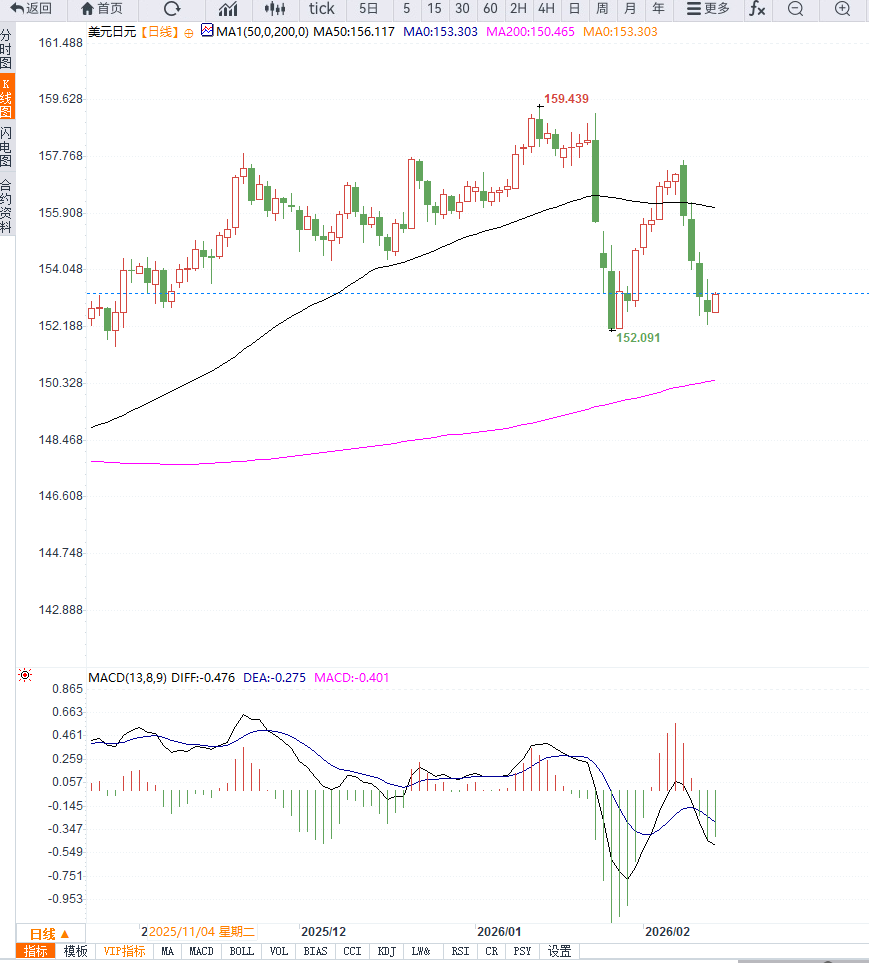Click the orange crosshair icon after 日线
This screenshot has width=869, height=963.
(x=189, y=33)
